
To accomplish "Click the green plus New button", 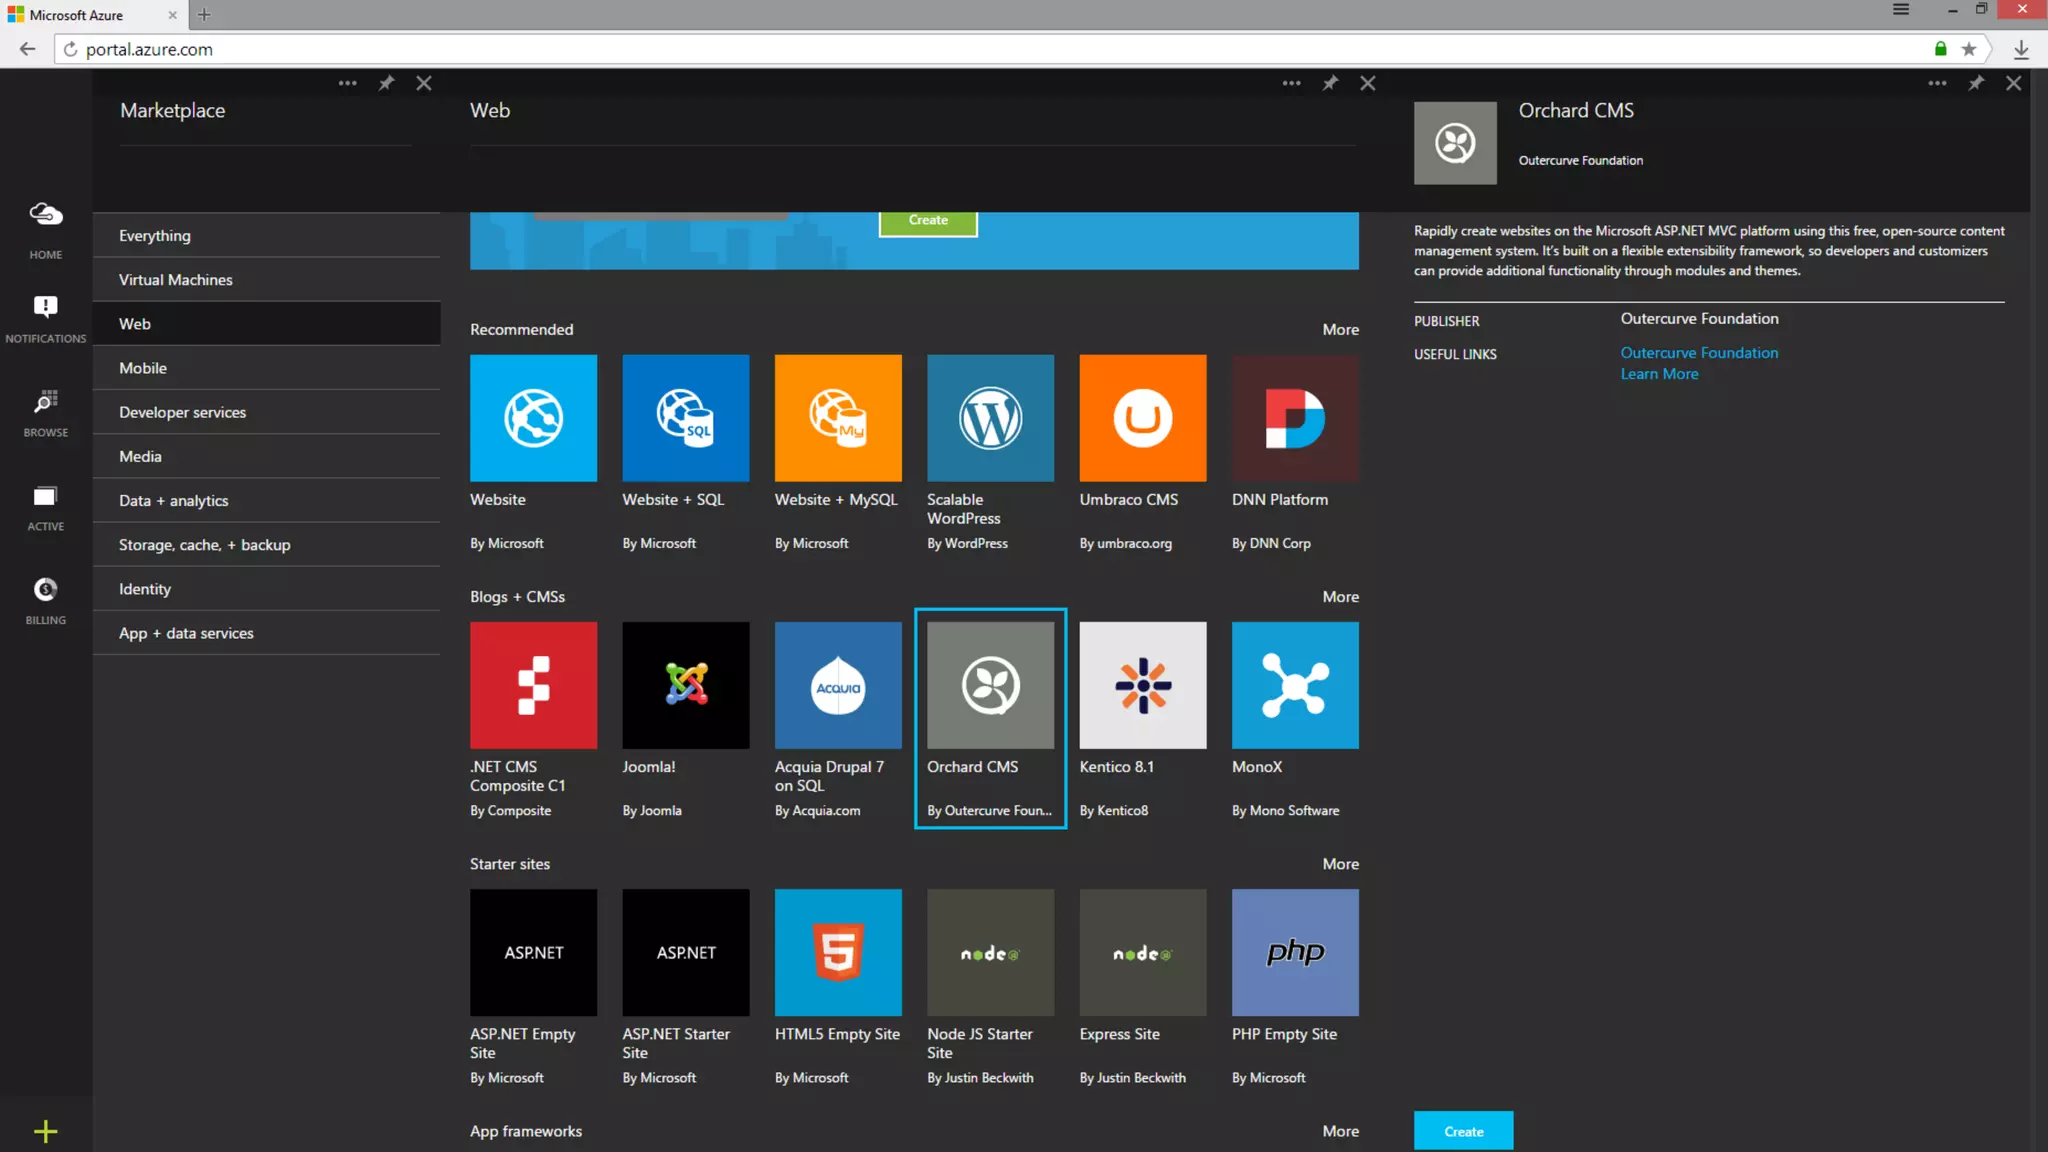I will 45,1131.
